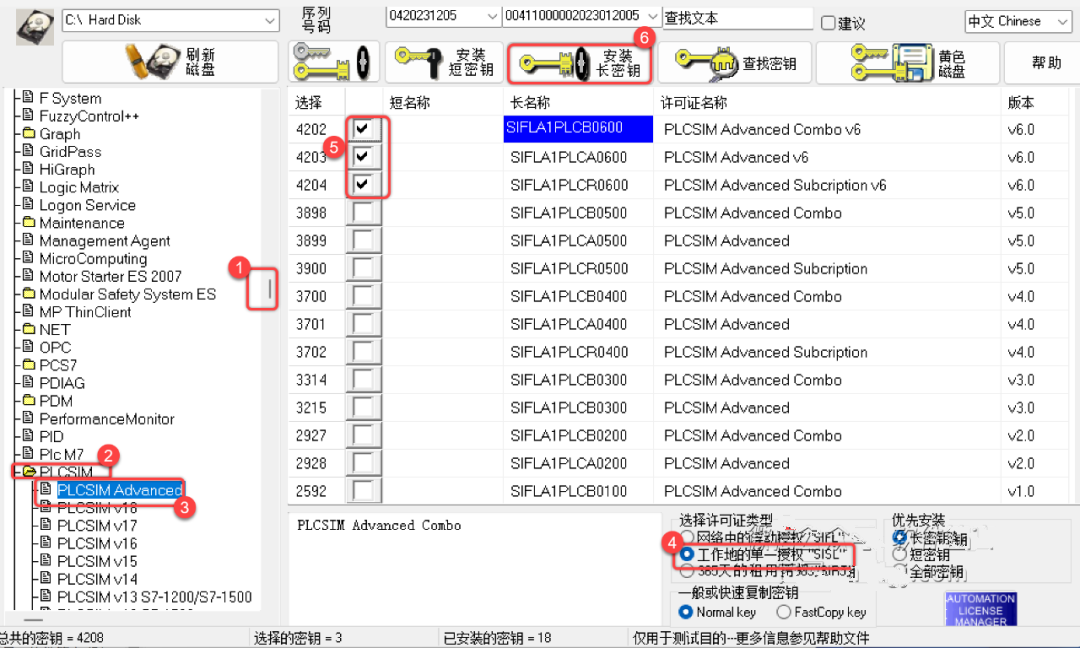This screenshot has width=1080, height=648.
Task: Check the checkbox for row 2592
Action: (362, 490)
